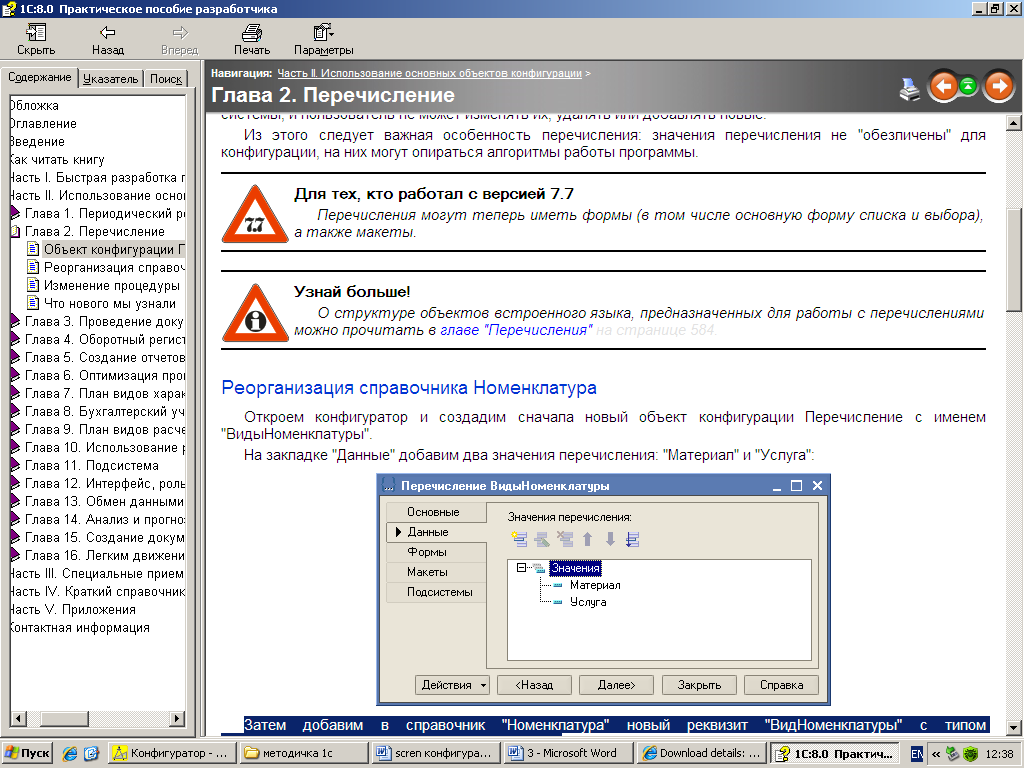Follow breadcrumb link Часть II. Использование основных объектов
Screen dimensions: 1024x768
pos(429,73)
